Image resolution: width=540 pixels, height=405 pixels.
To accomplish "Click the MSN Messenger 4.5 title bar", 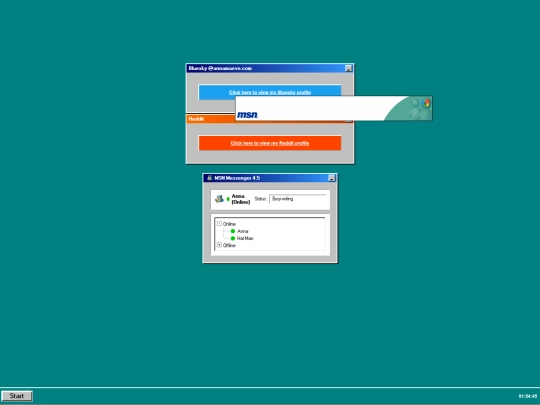I will pyautogui.click(x=270, y=178).
